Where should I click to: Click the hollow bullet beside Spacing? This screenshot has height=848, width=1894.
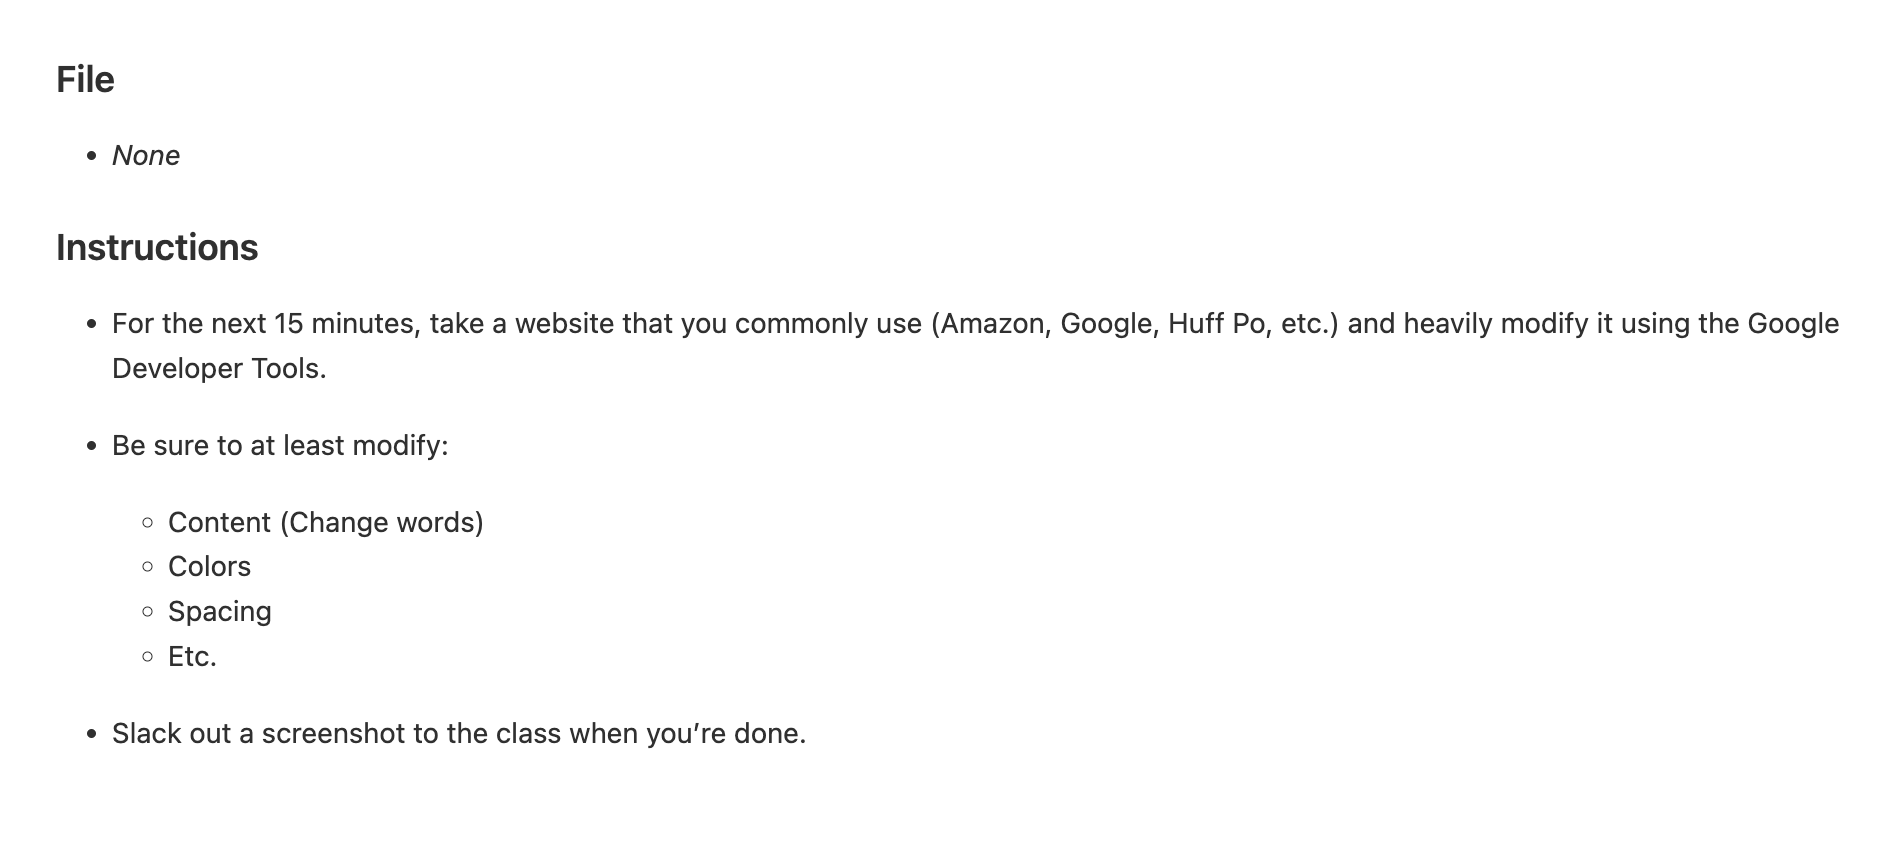point(148,612)
